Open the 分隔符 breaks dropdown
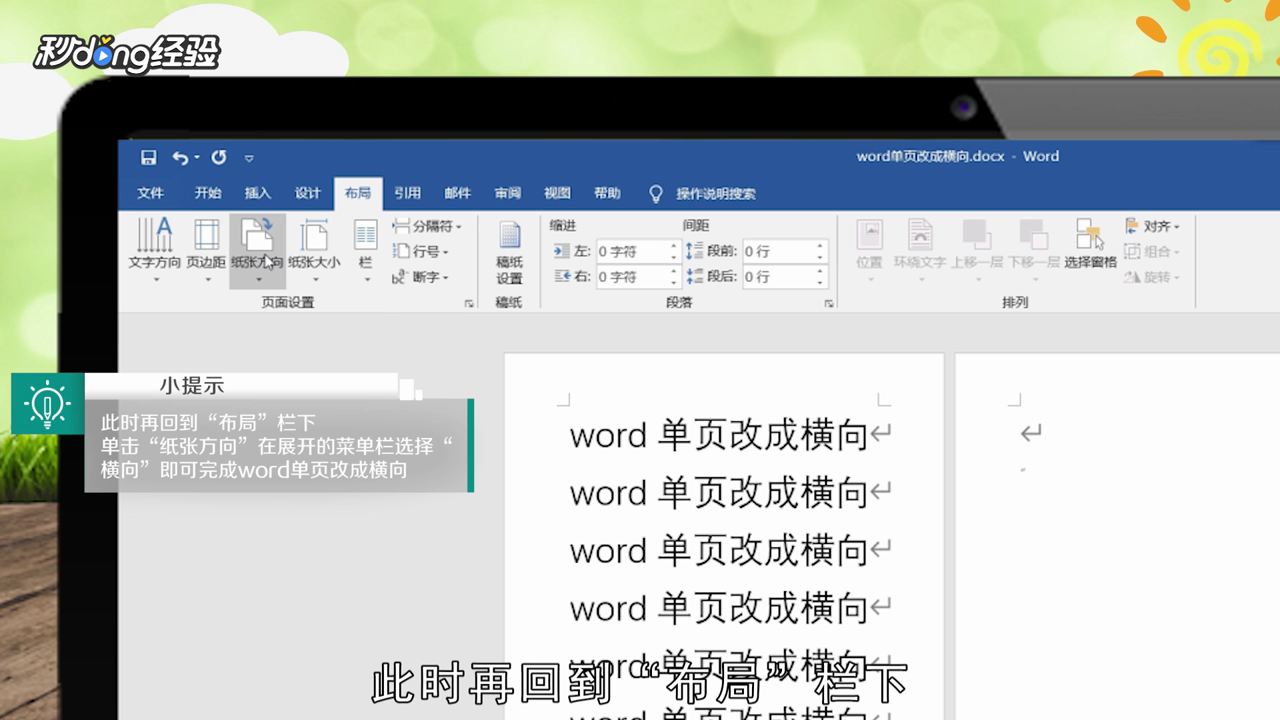1280x720 pixels. 427,227
